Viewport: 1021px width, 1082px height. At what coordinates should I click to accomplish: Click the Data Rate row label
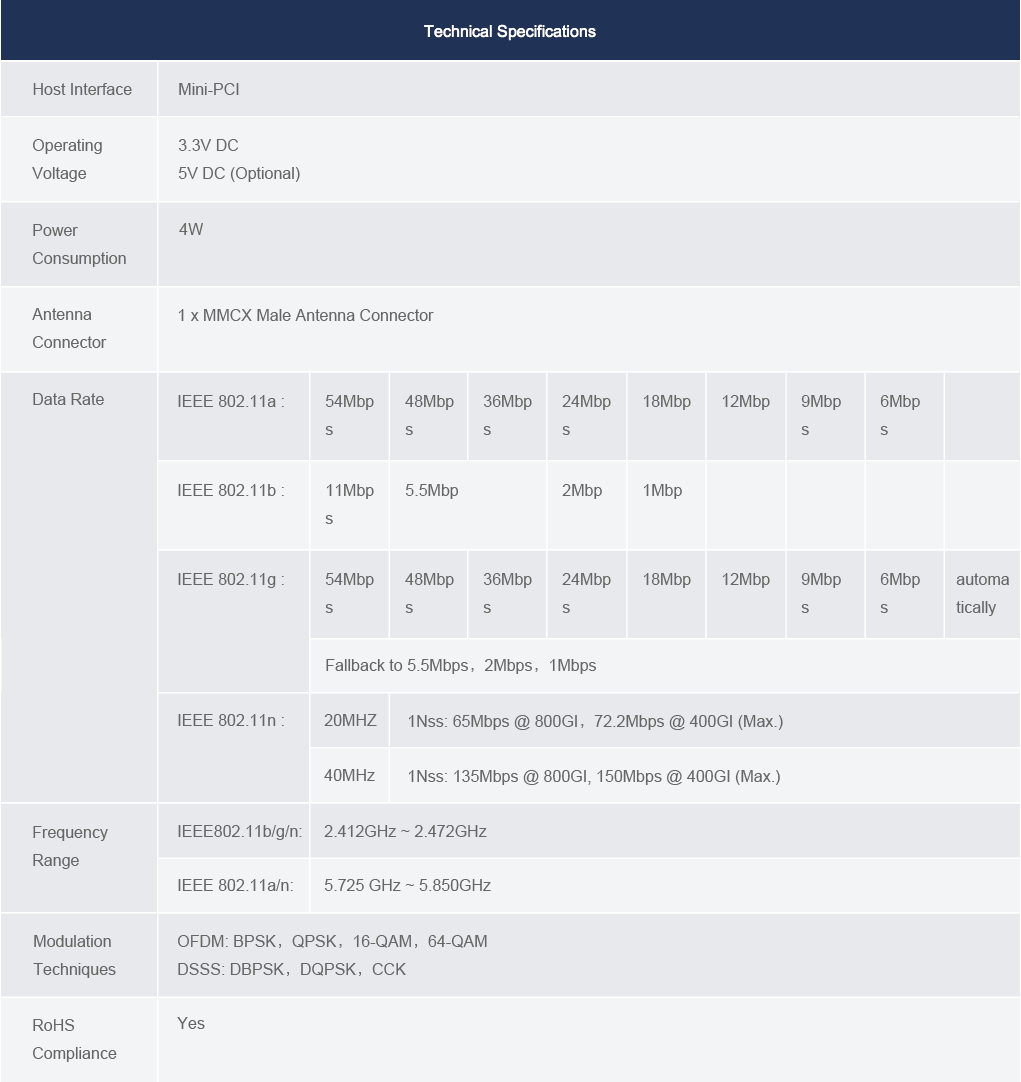click(68, 400)
